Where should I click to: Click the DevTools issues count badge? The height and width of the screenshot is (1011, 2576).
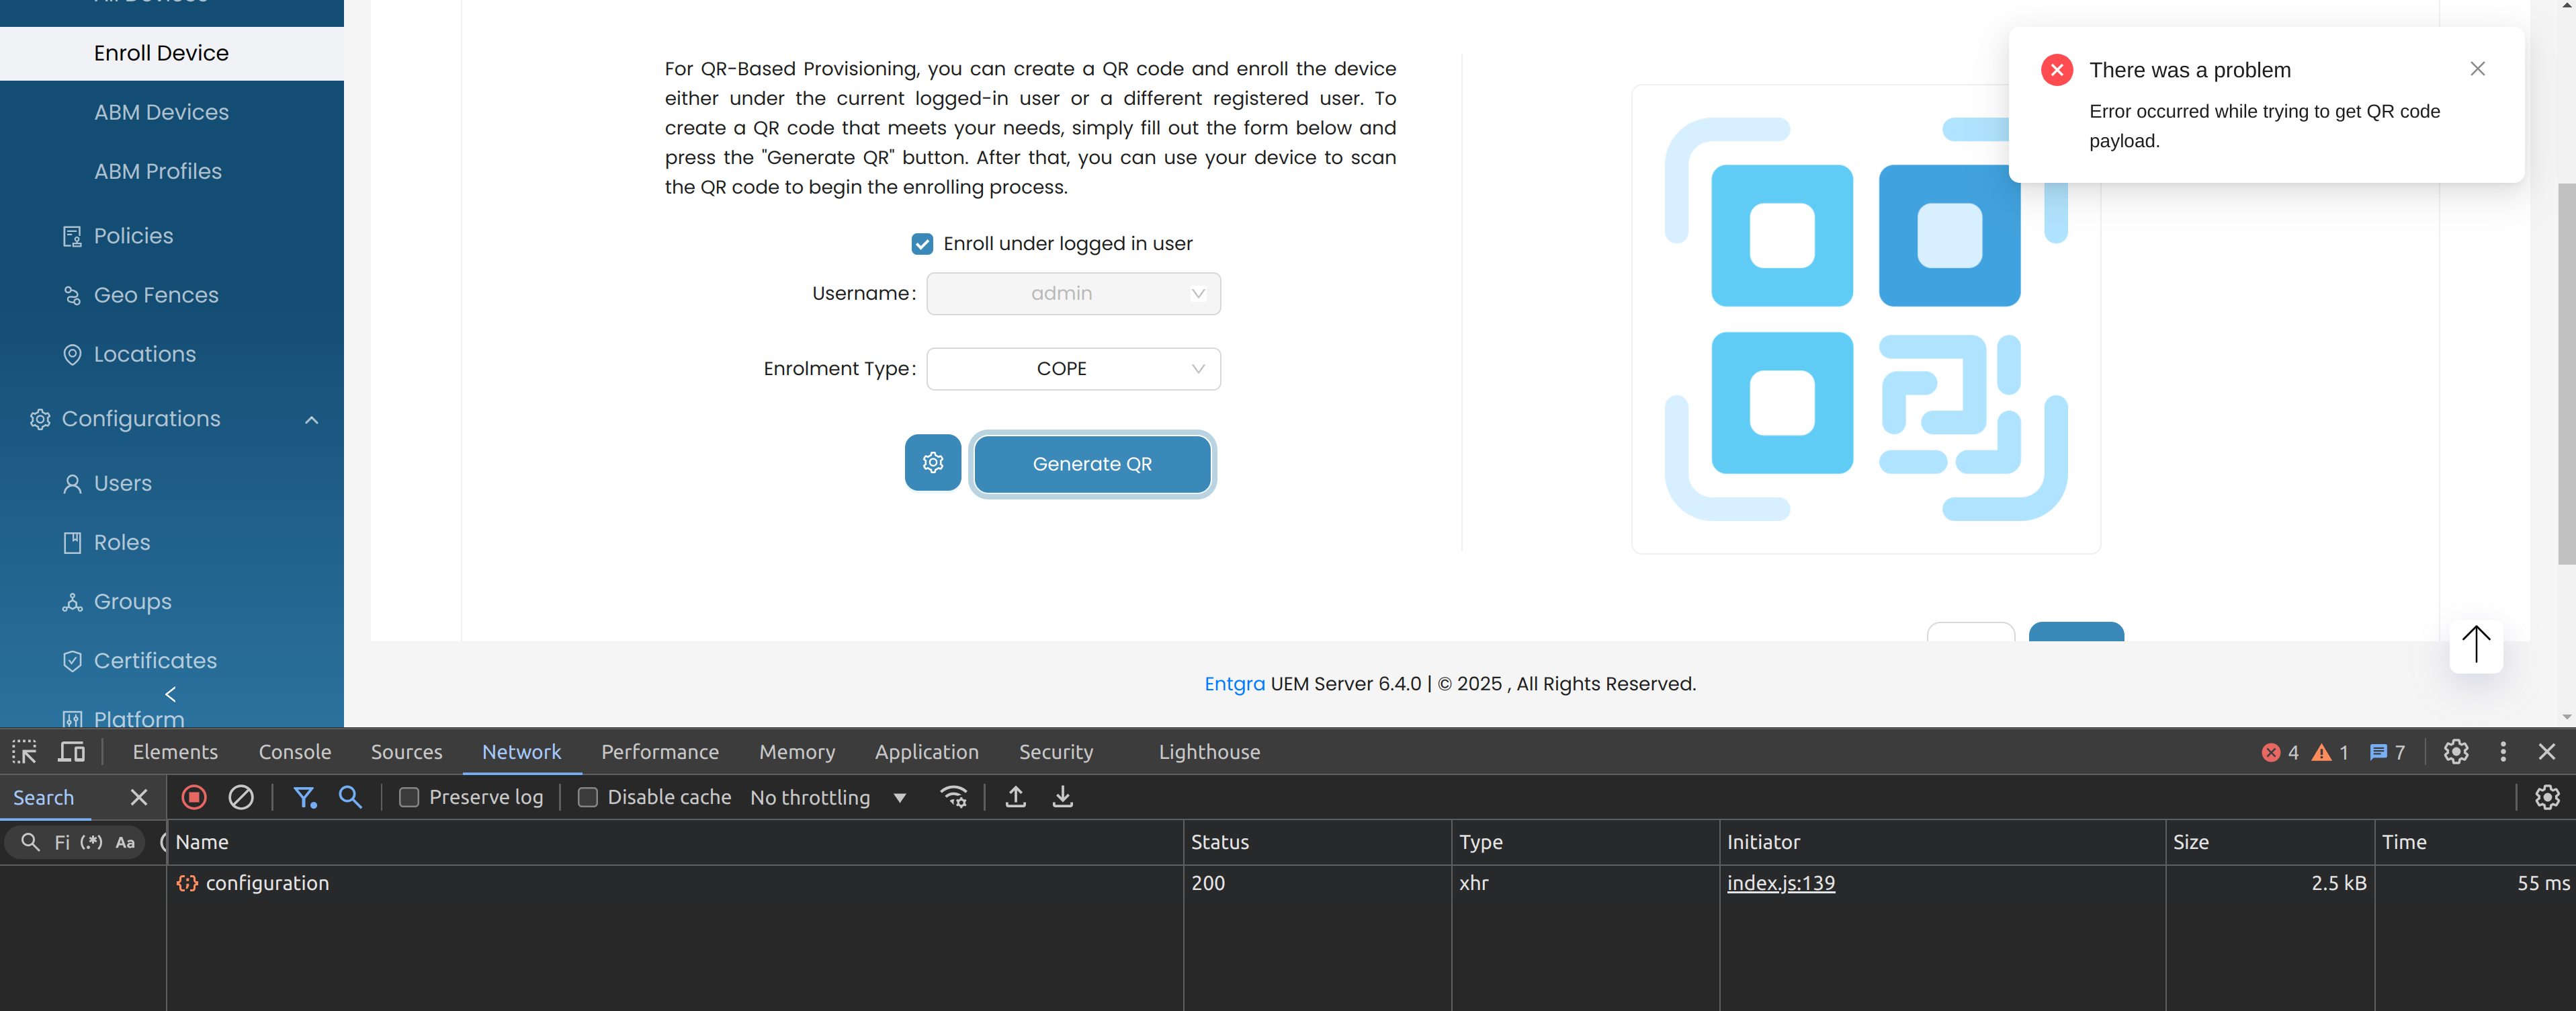(2387, 753)
